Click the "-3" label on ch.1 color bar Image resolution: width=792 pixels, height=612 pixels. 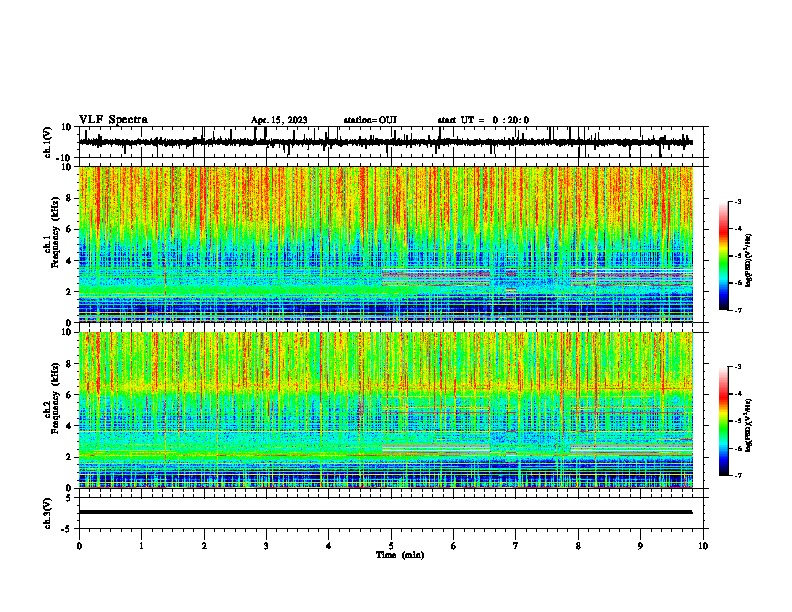coord(737,202)
